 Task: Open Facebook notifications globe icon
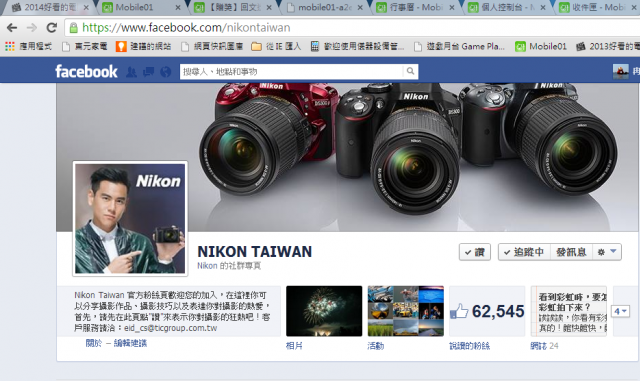tap(165, 72)
